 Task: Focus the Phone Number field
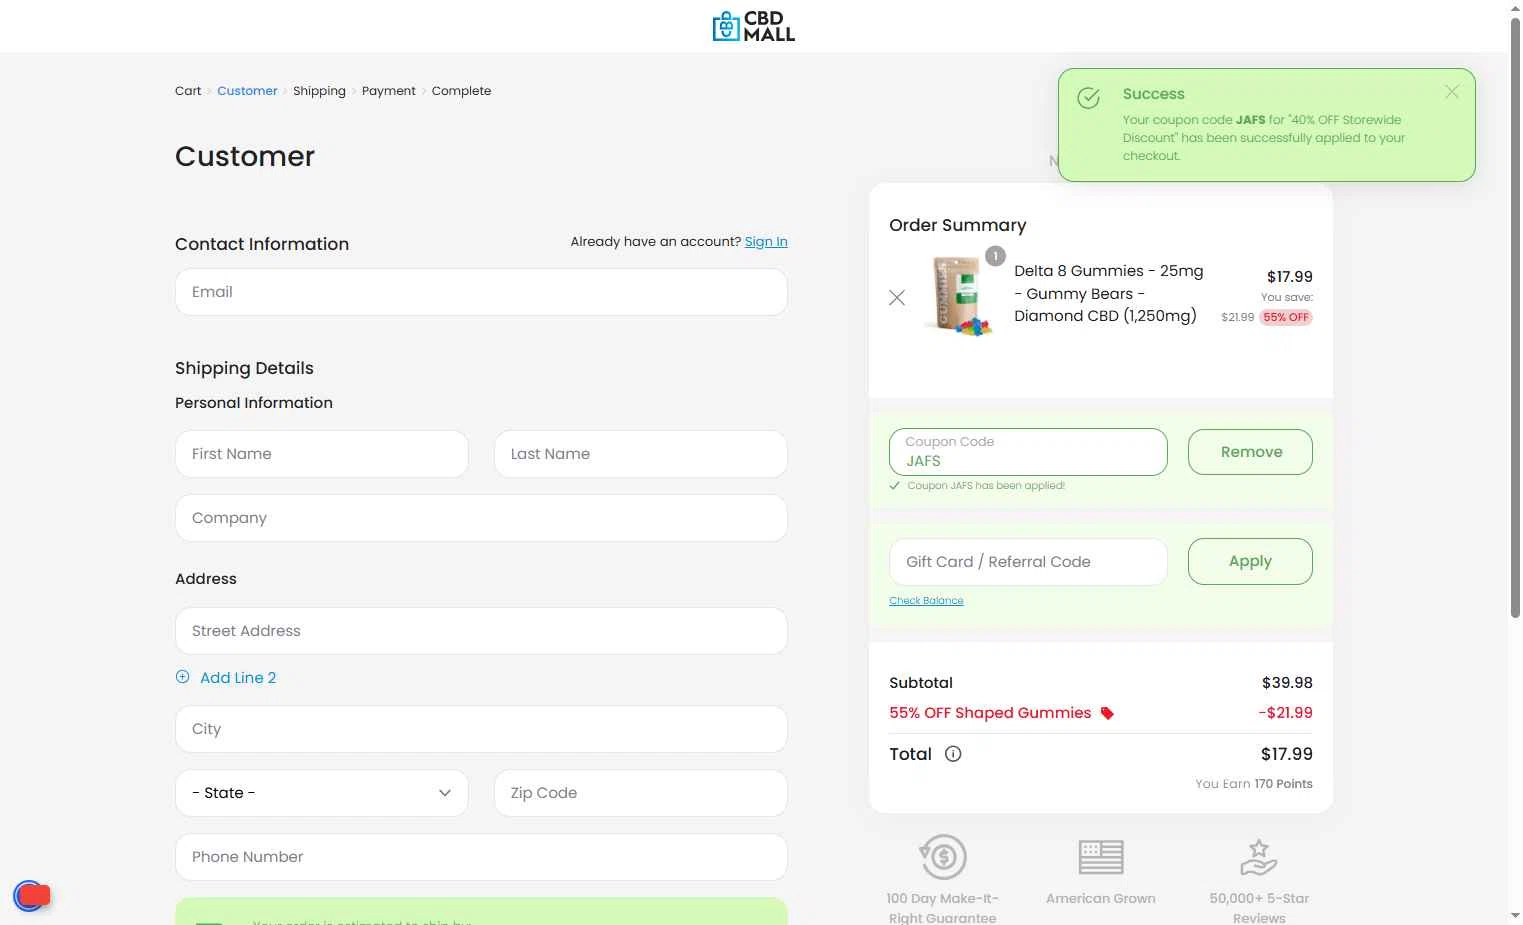click(x=481, y=857)
